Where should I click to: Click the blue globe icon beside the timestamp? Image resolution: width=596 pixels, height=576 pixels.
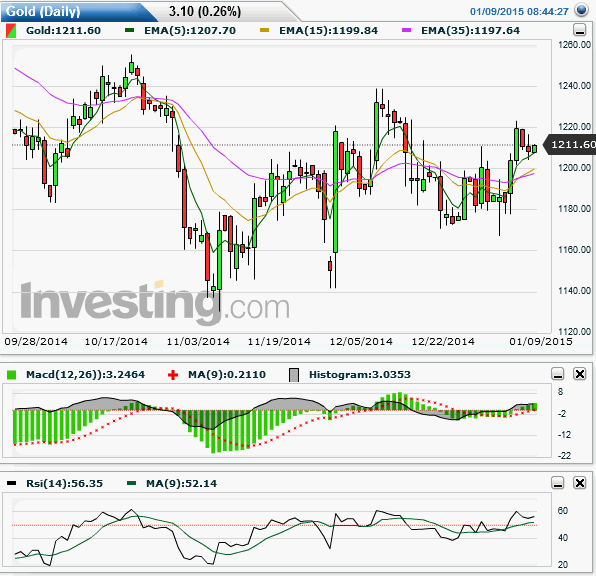[x=582, y=10]
